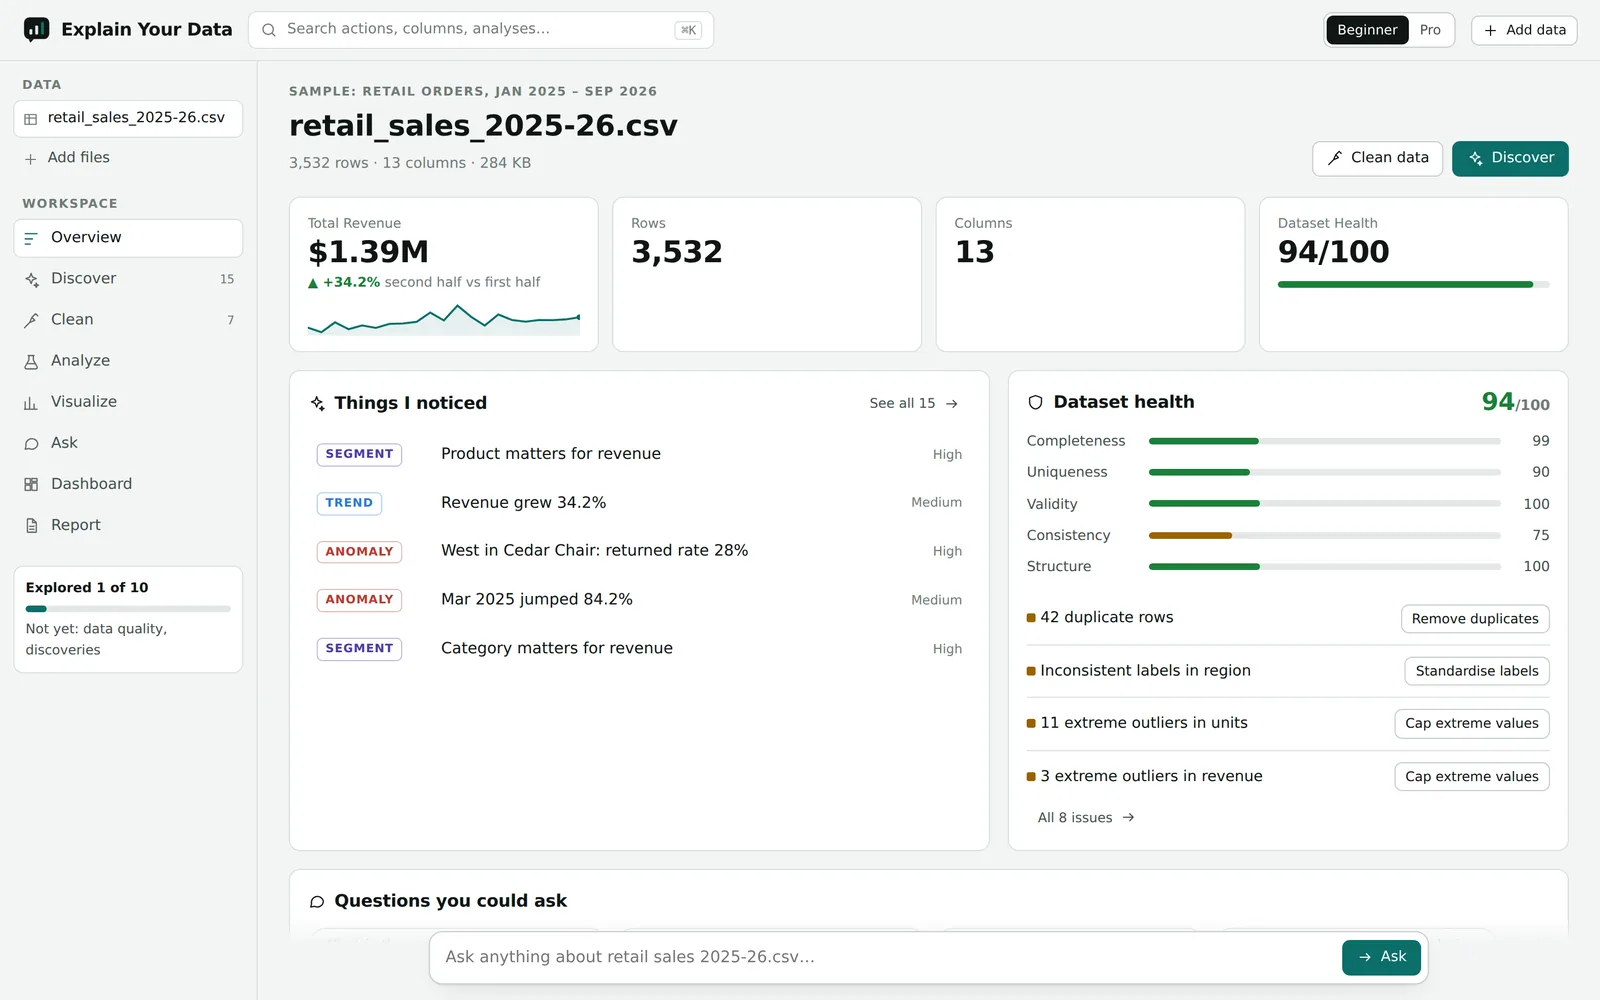Open the Overview workspace item
Viewport: 1600px width, 1000px height.
[x=128, y=238]
